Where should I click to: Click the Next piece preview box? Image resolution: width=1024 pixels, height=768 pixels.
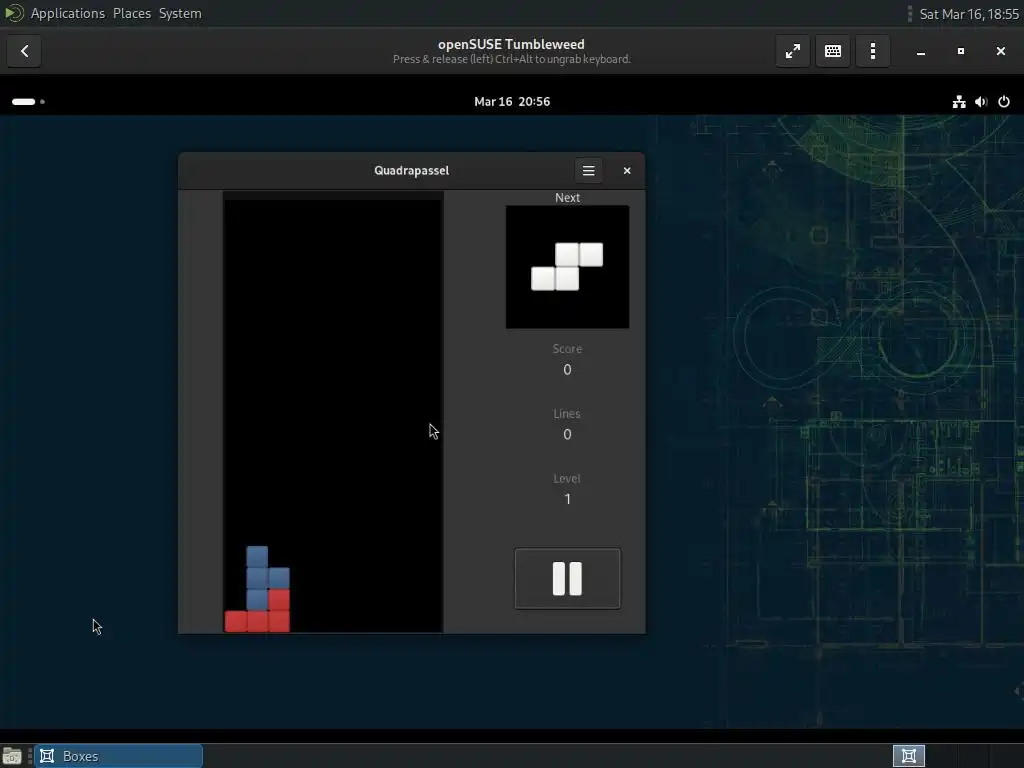568,267
